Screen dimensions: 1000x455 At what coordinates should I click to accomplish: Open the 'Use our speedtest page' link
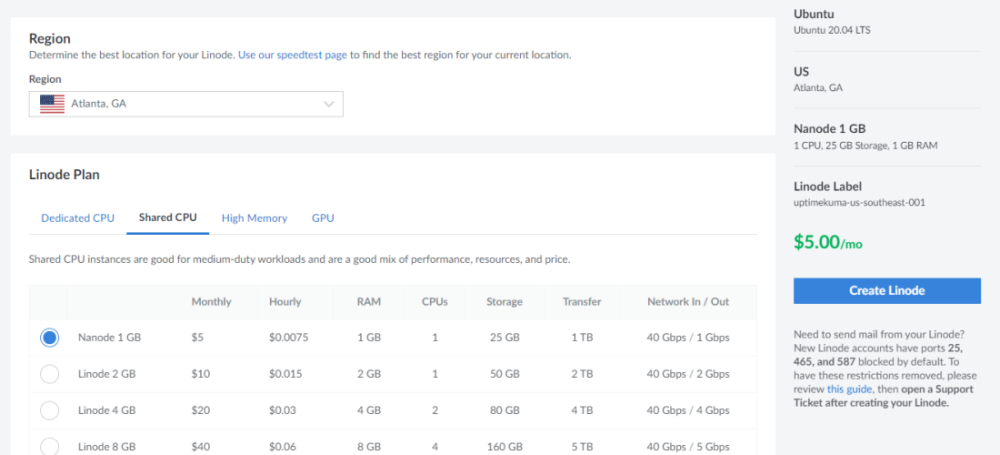point(292,55)
